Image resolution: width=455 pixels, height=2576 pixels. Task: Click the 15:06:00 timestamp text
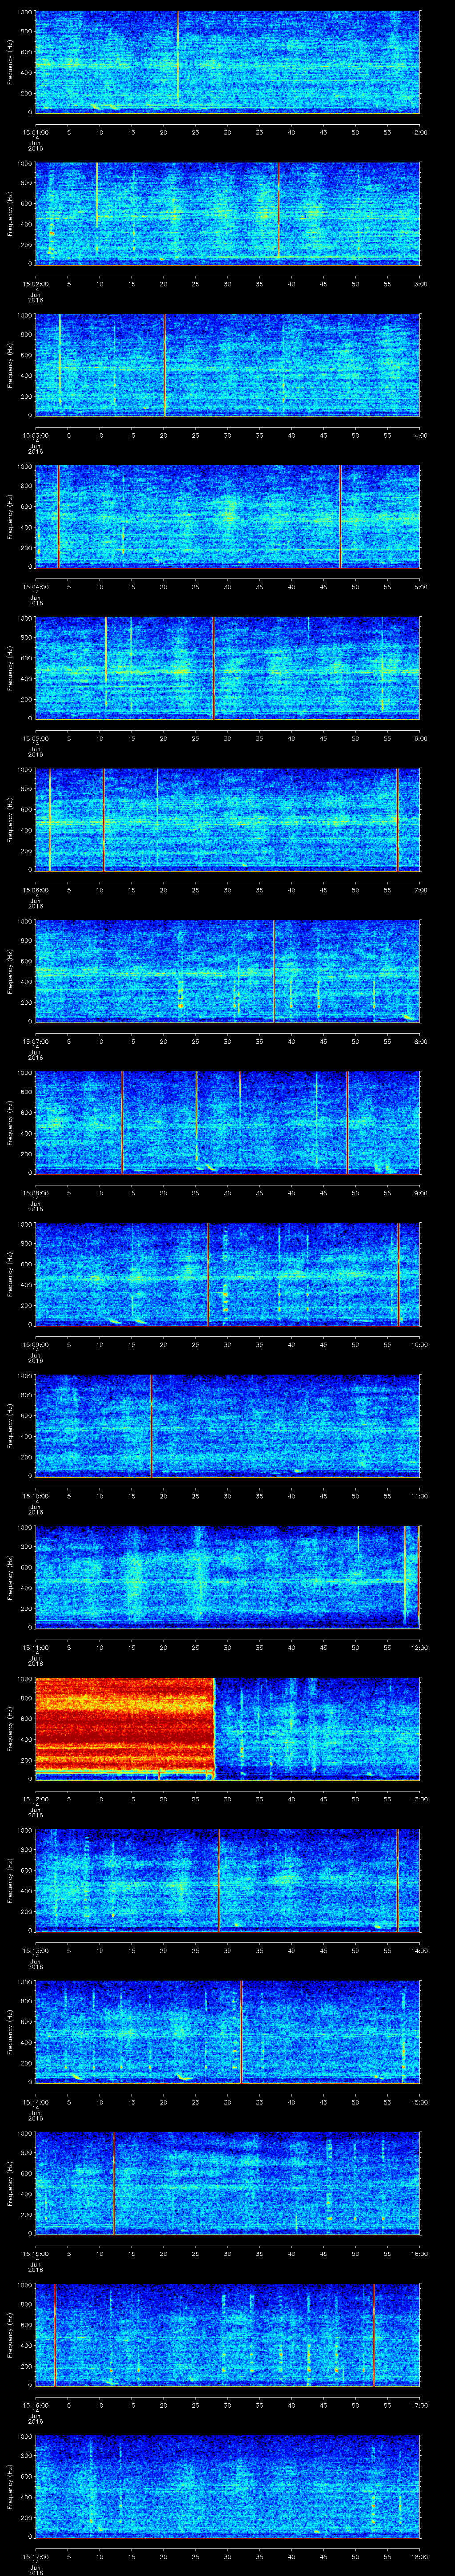[x=35, y=890]
